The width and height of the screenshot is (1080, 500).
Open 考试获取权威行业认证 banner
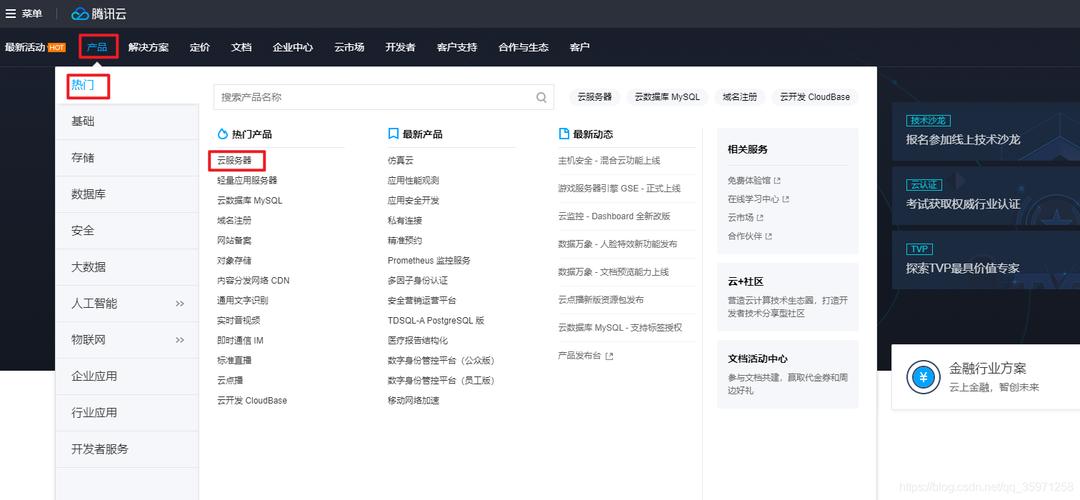(986, 196)
